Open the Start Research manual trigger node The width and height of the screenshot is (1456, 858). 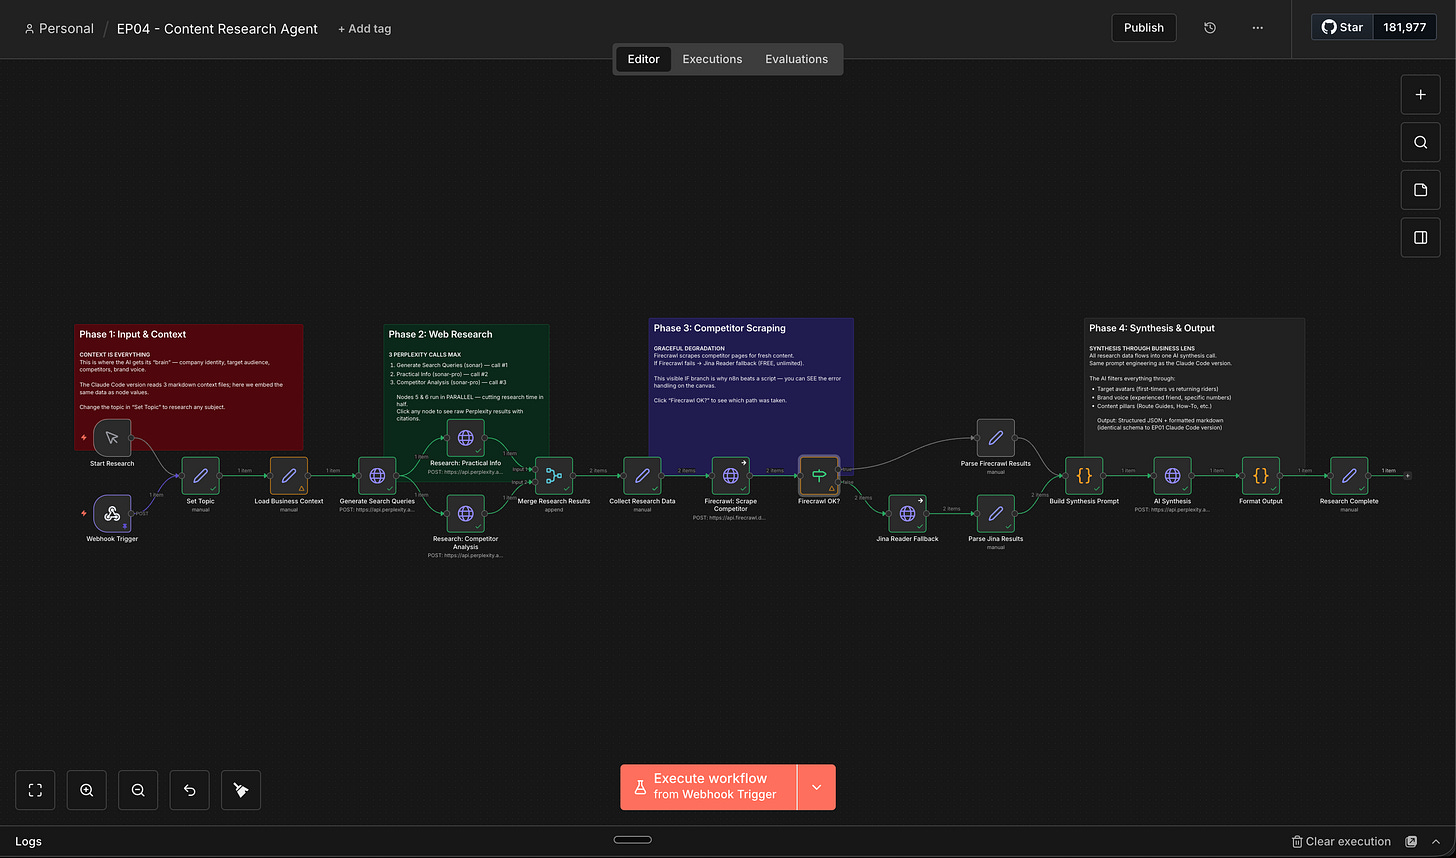(x=112, y=438)
